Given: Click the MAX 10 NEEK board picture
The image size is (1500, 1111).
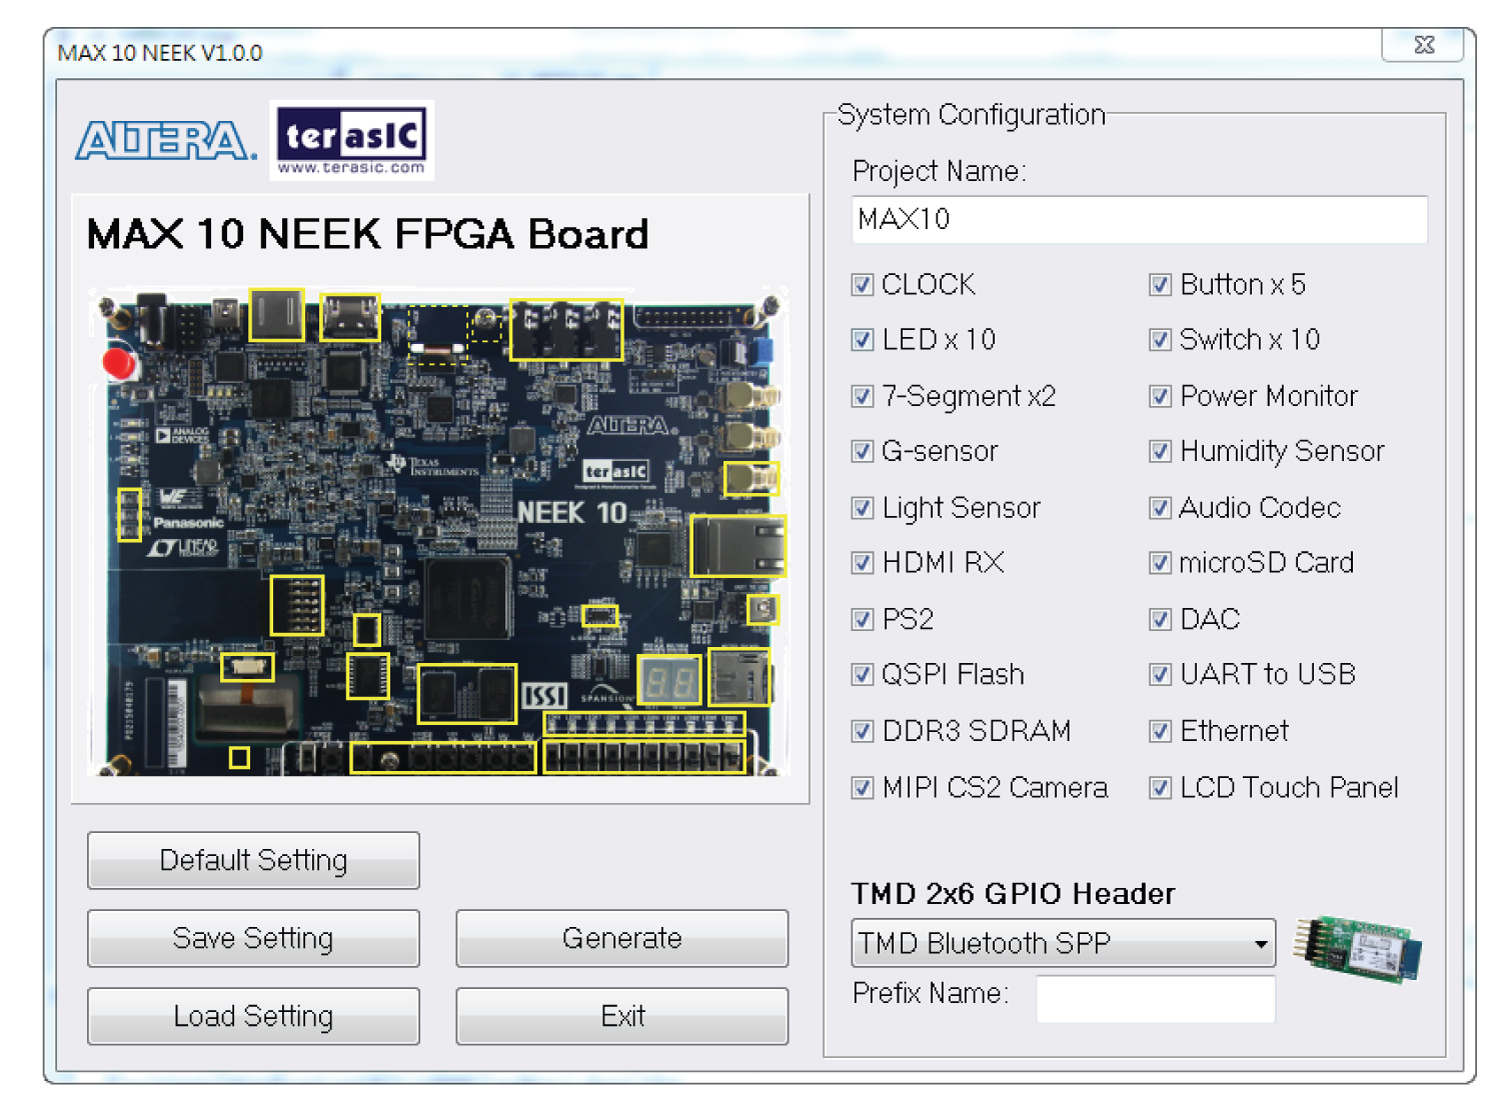Looking at the screenshot, I should (x=438, y=531).
